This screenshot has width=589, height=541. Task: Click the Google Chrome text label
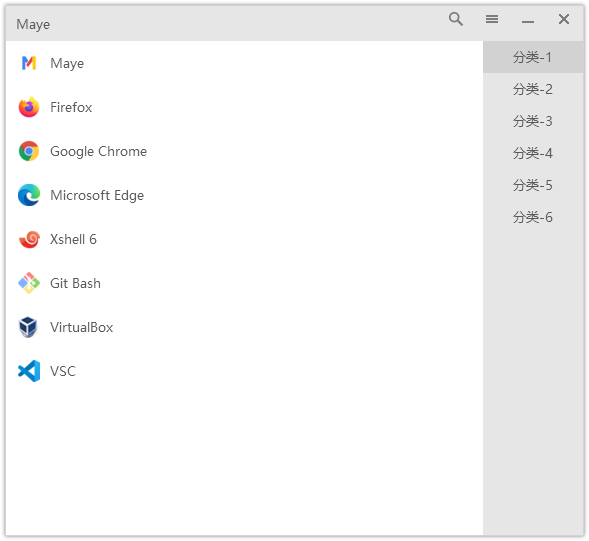point(98,152)
